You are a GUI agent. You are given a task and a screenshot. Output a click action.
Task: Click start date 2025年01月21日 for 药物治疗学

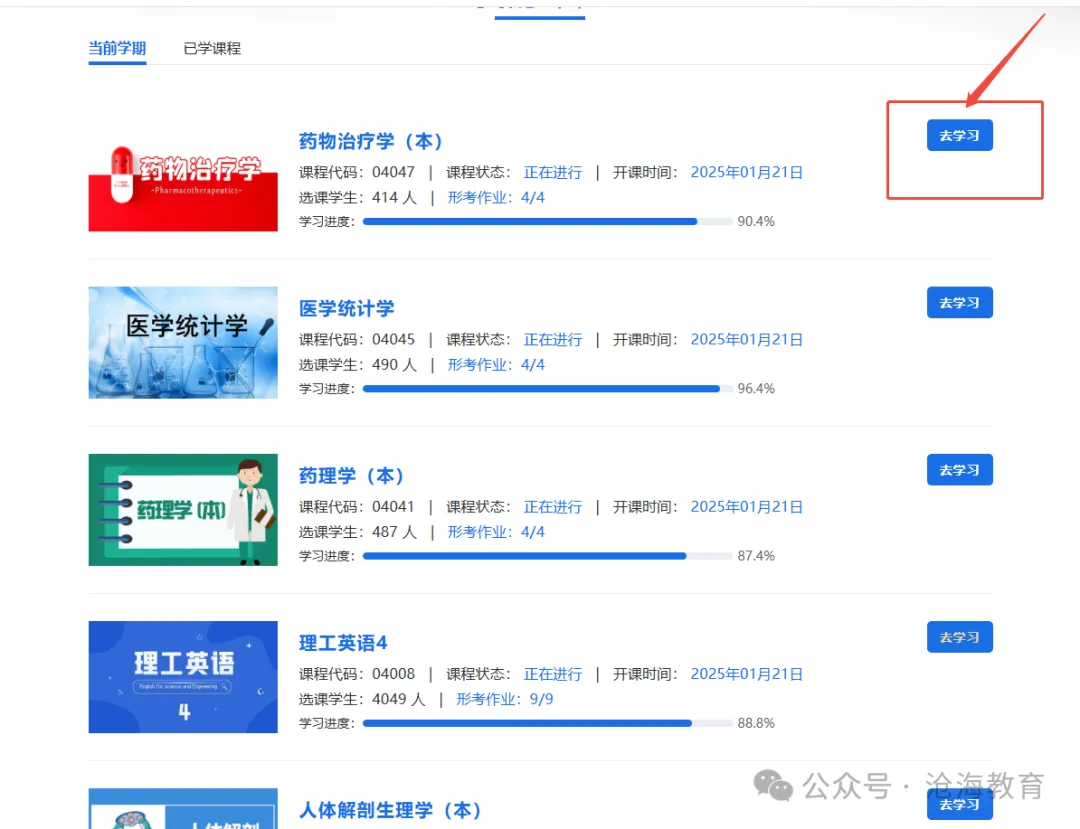tap(747, 172)
